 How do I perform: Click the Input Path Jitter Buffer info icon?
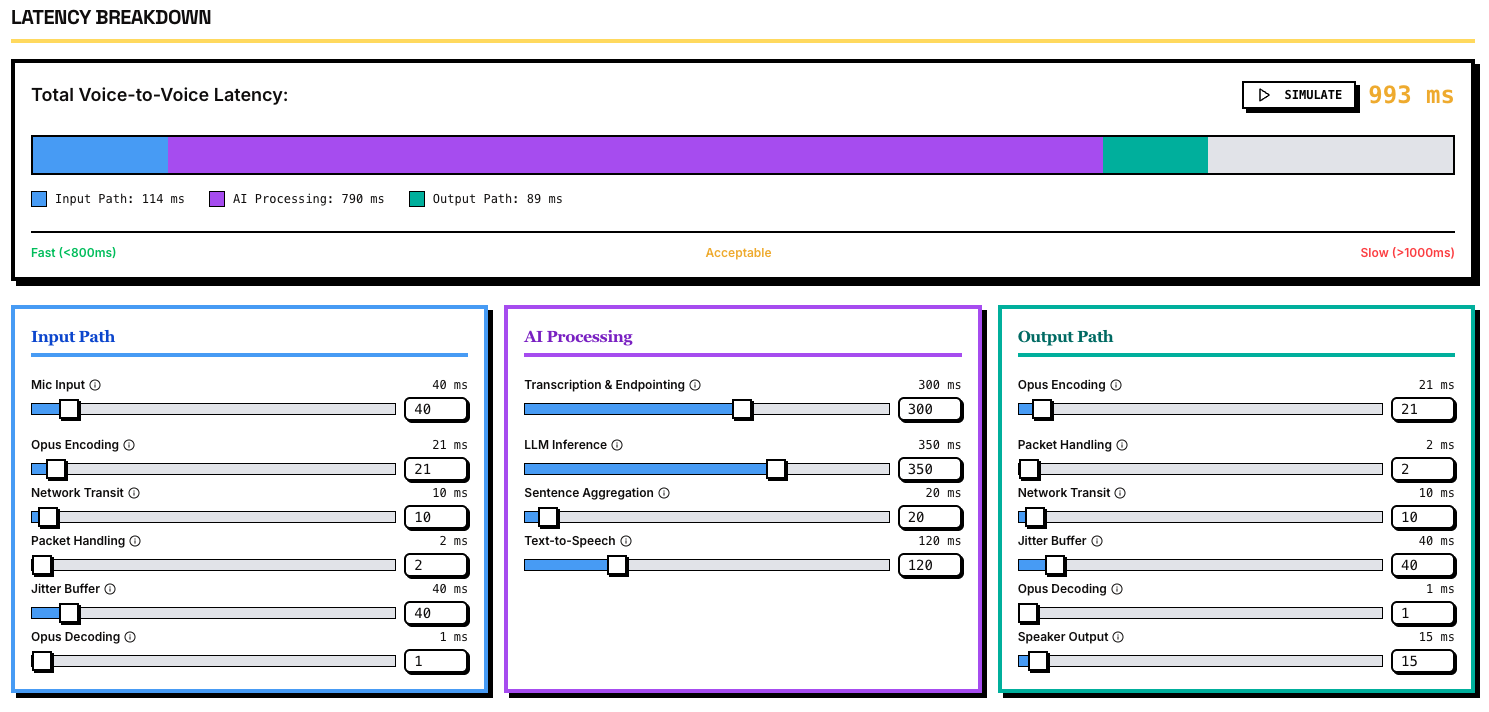click(x=110, y=589)
